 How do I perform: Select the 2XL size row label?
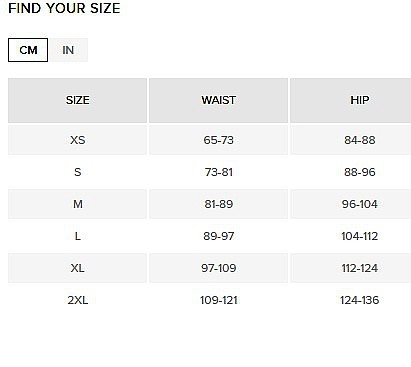(78, 300)
